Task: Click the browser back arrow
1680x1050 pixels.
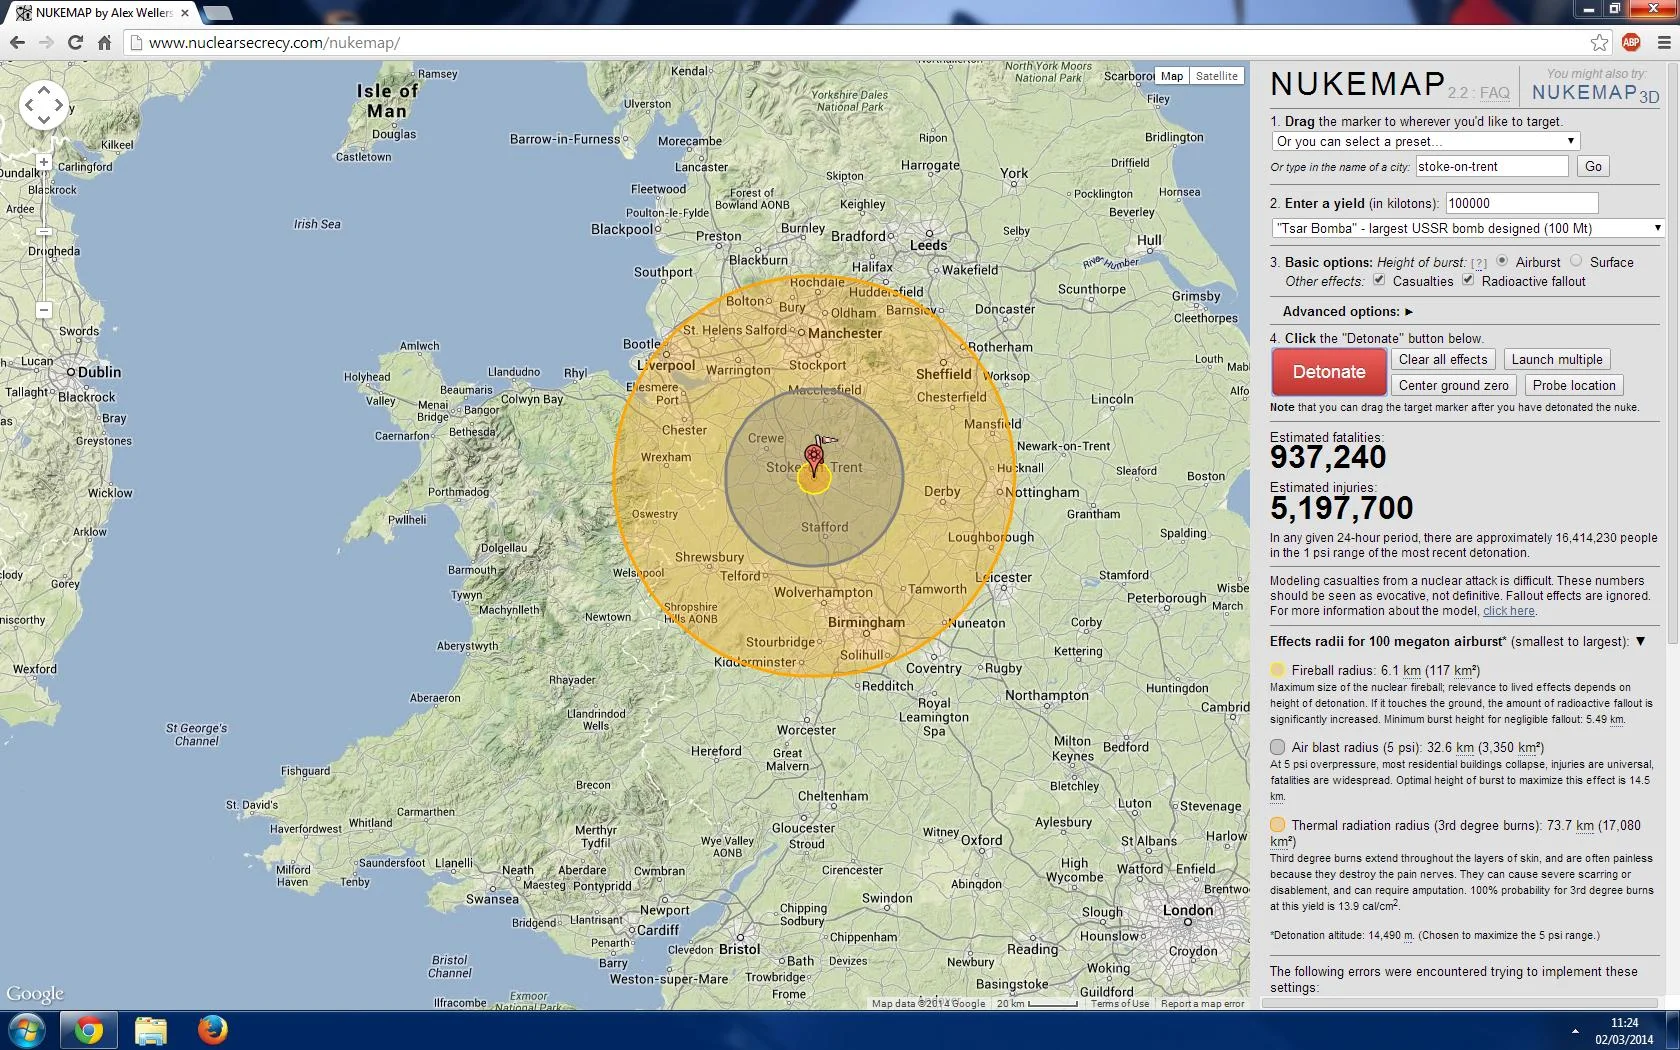Action: (17, 42)
